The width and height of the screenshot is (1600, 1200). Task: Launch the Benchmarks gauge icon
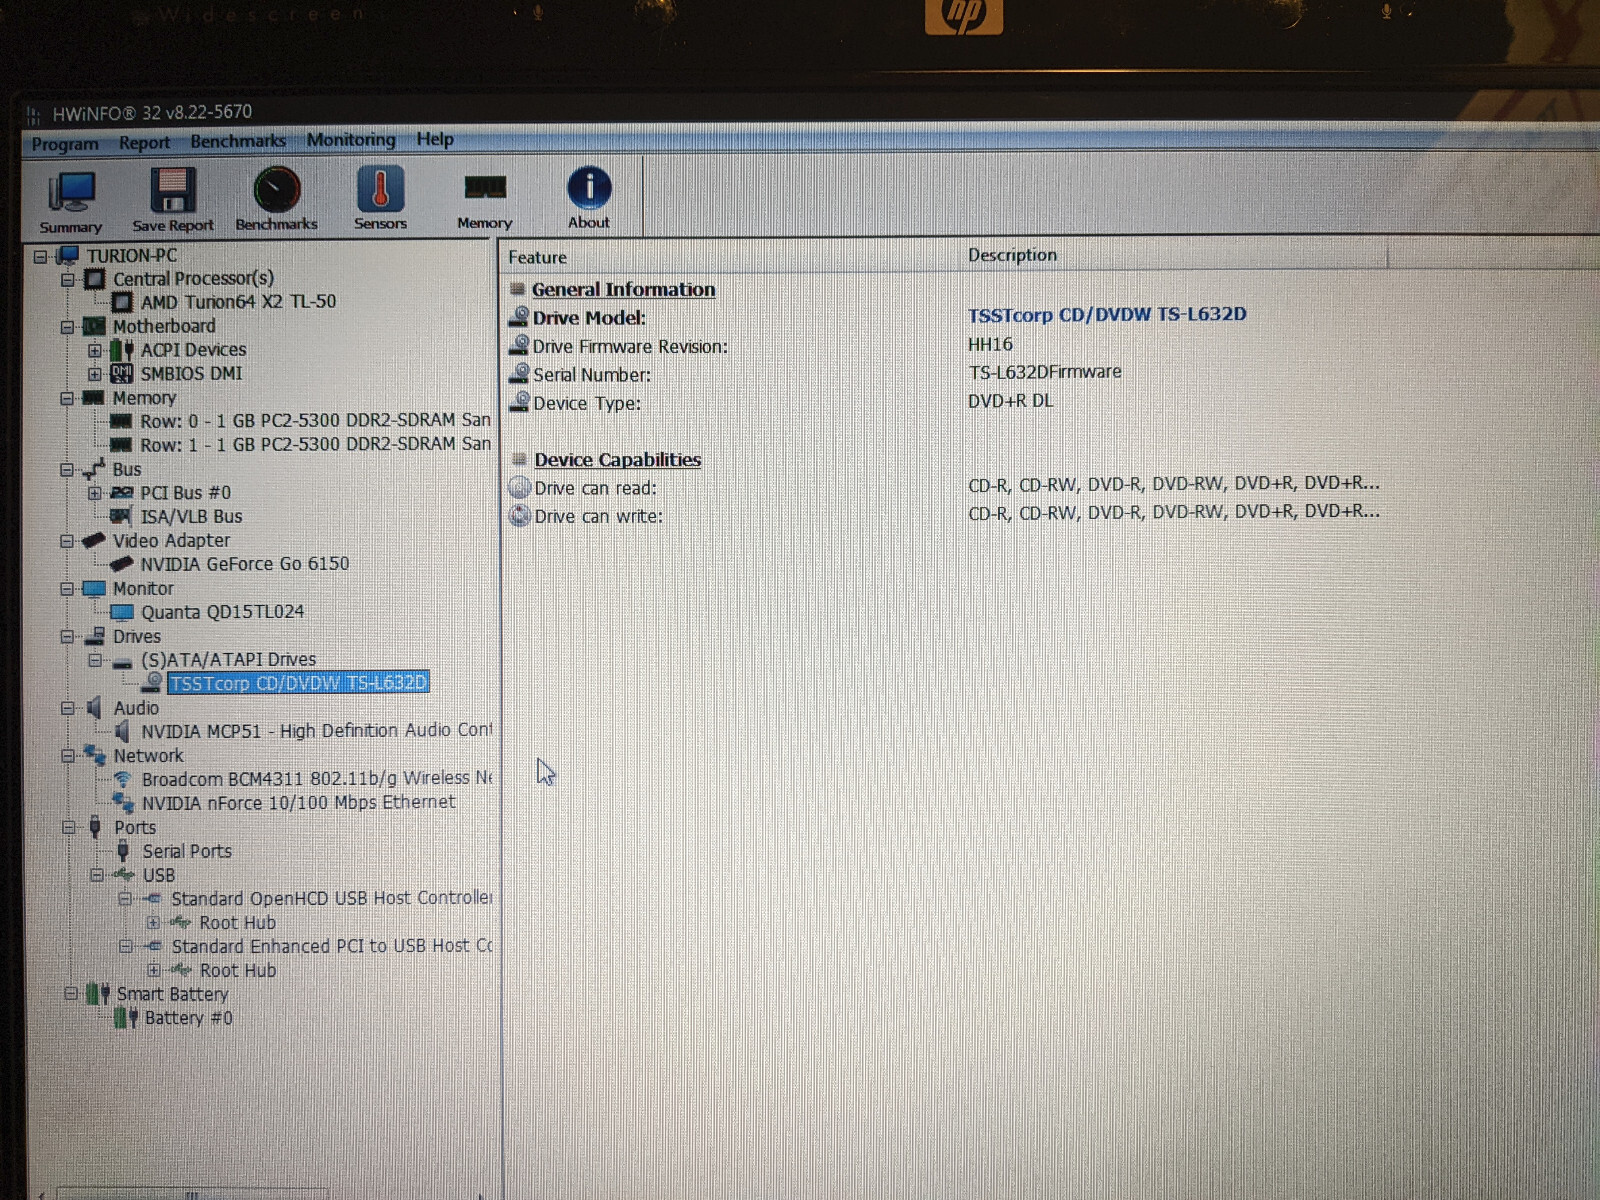tap(277, 189)
